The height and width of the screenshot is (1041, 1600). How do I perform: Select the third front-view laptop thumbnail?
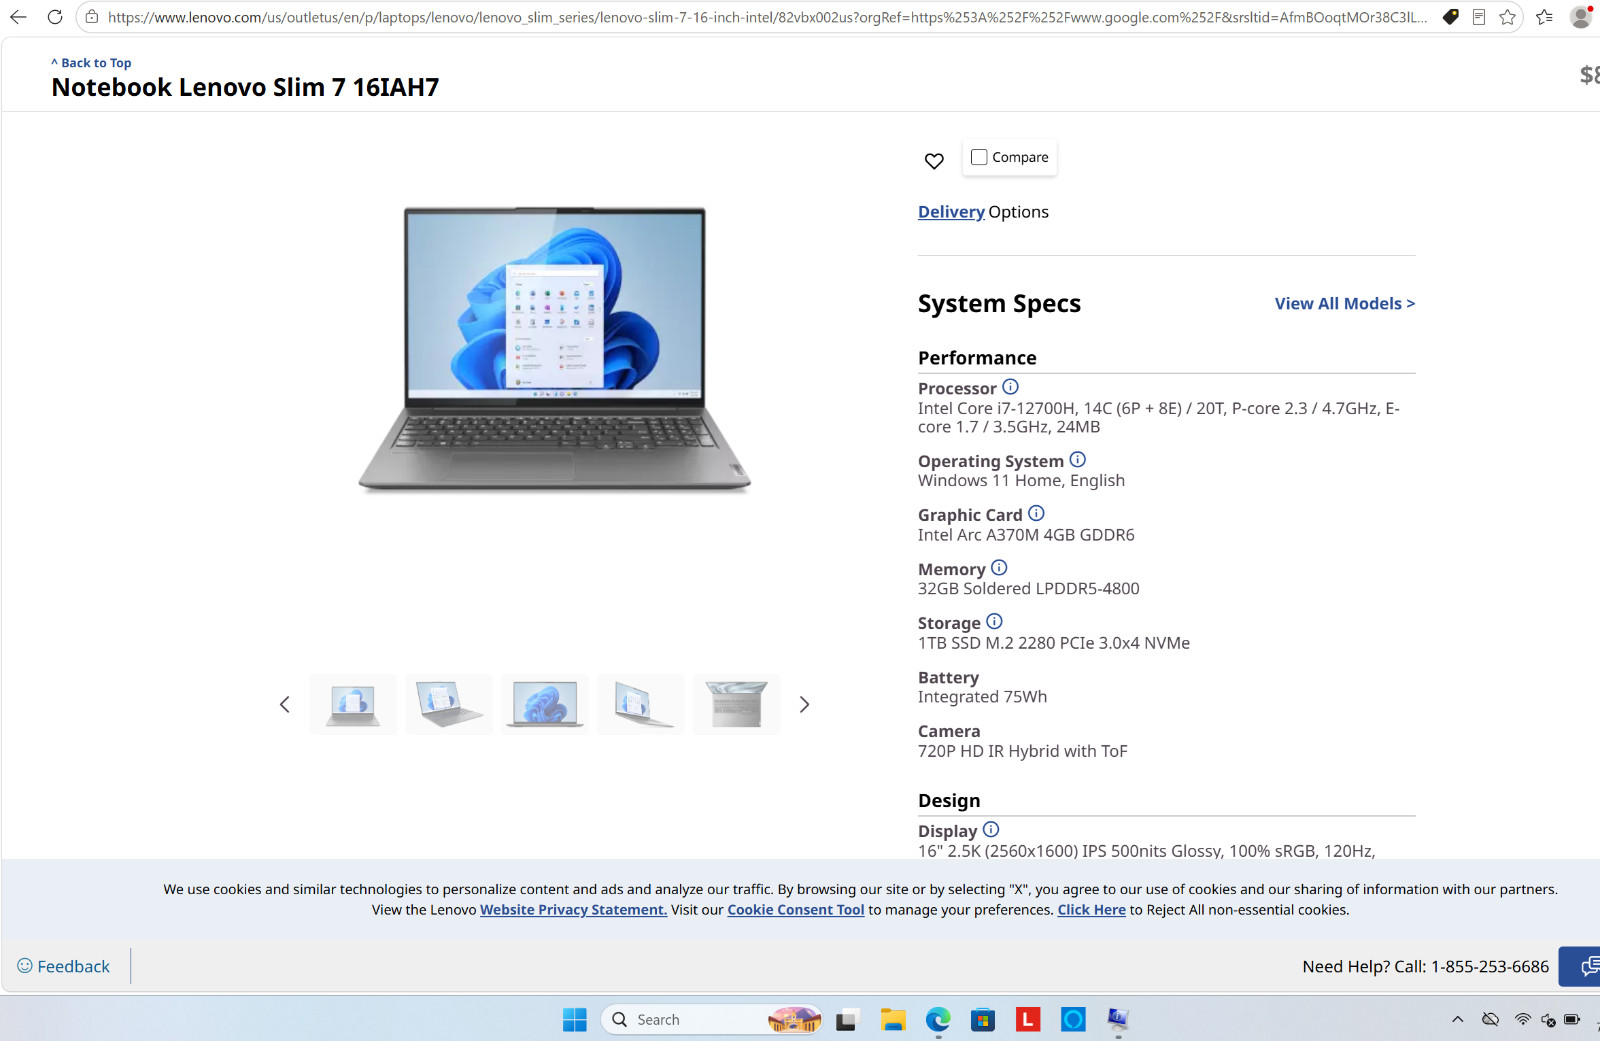pyautogui.click(x=545, y=704)
